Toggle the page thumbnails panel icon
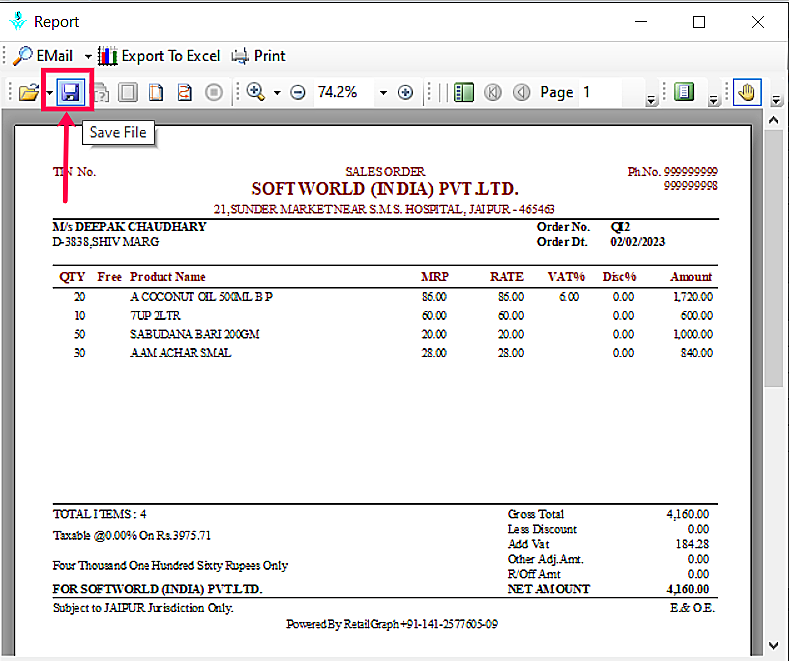The image size is (789, 661). pos(464,93)
